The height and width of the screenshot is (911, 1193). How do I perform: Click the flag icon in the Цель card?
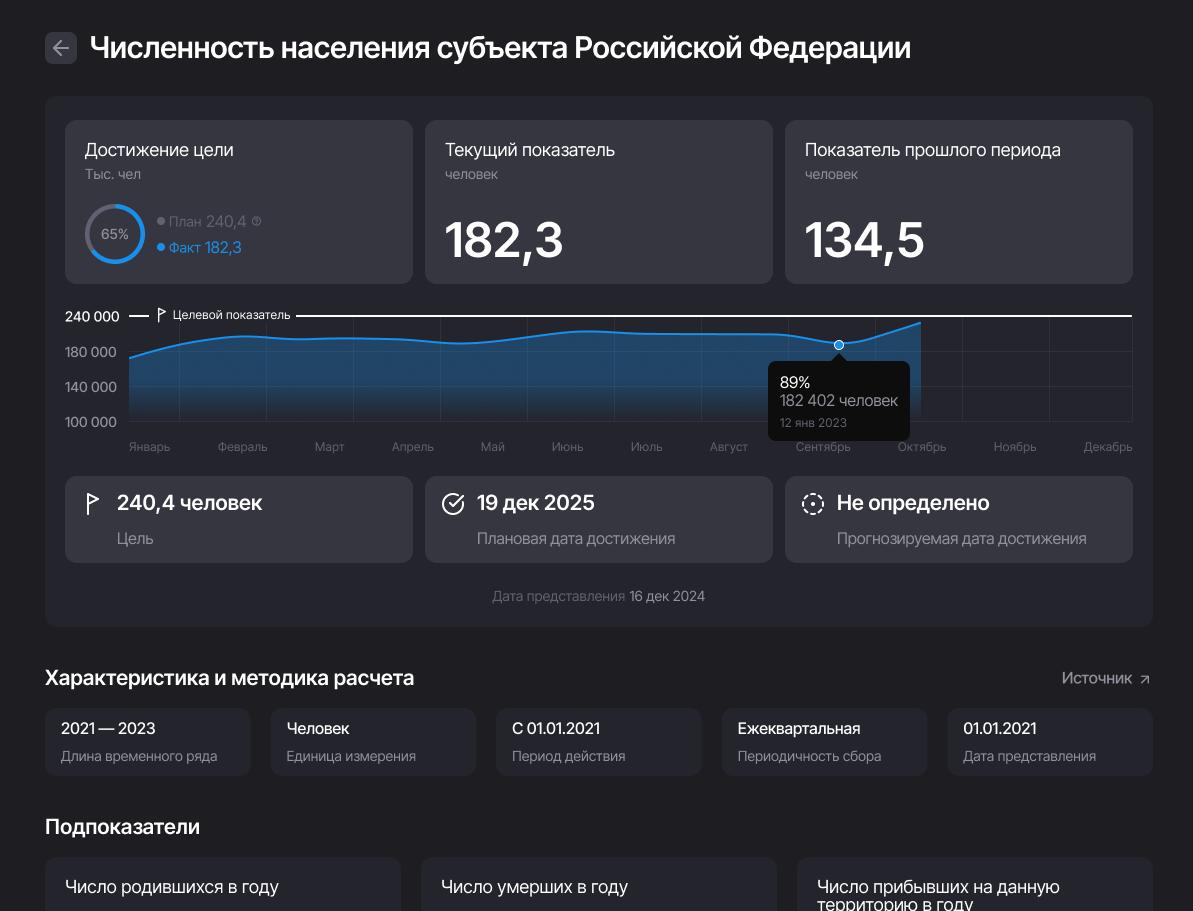tap(93, 503)
